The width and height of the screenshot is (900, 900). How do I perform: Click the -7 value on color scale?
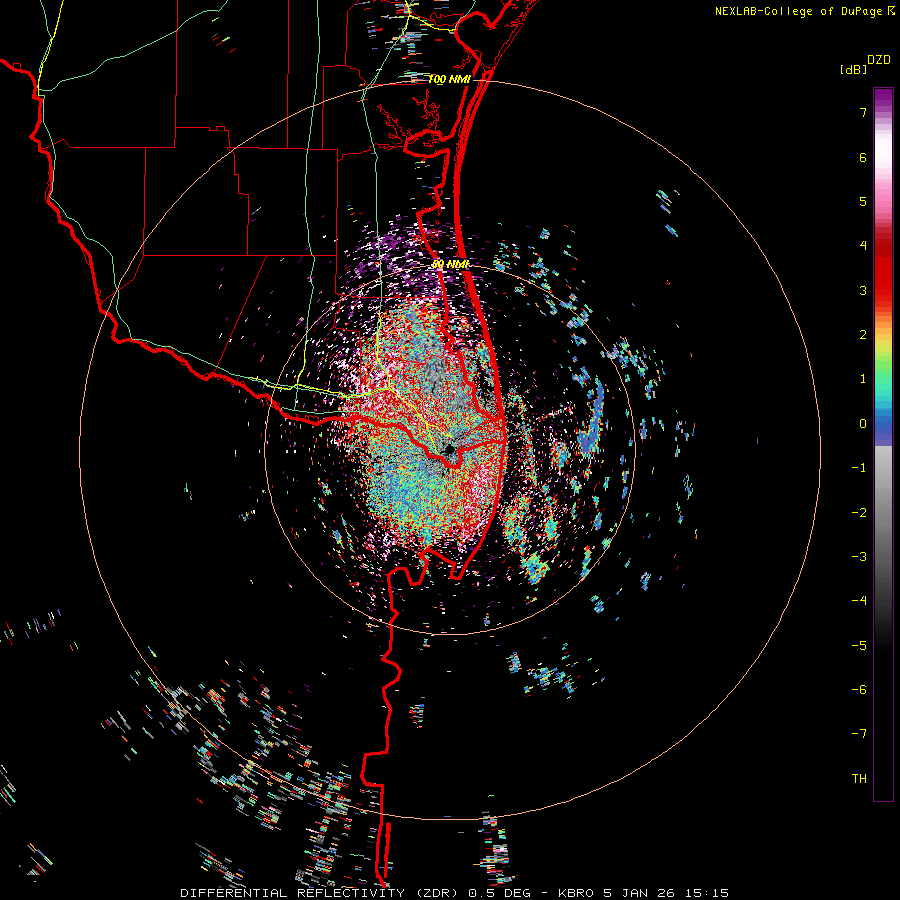tap(859, 734)
